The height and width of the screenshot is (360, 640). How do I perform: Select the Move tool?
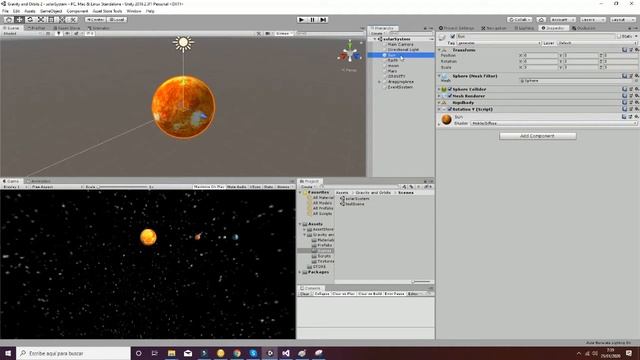pos(19,20)
